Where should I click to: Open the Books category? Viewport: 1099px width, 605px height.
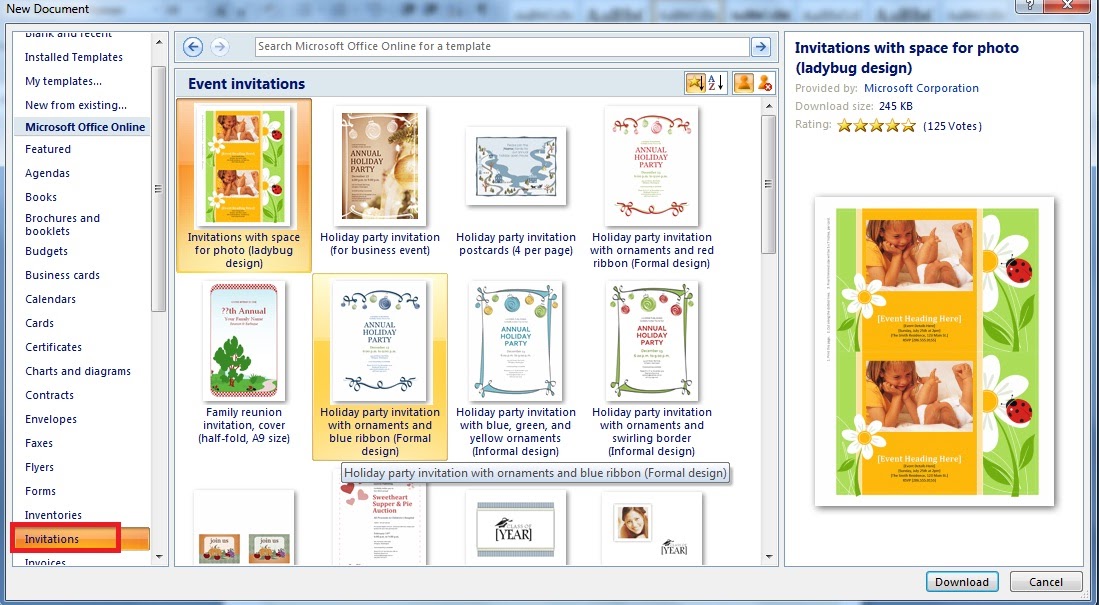click(x=41, y=197)
